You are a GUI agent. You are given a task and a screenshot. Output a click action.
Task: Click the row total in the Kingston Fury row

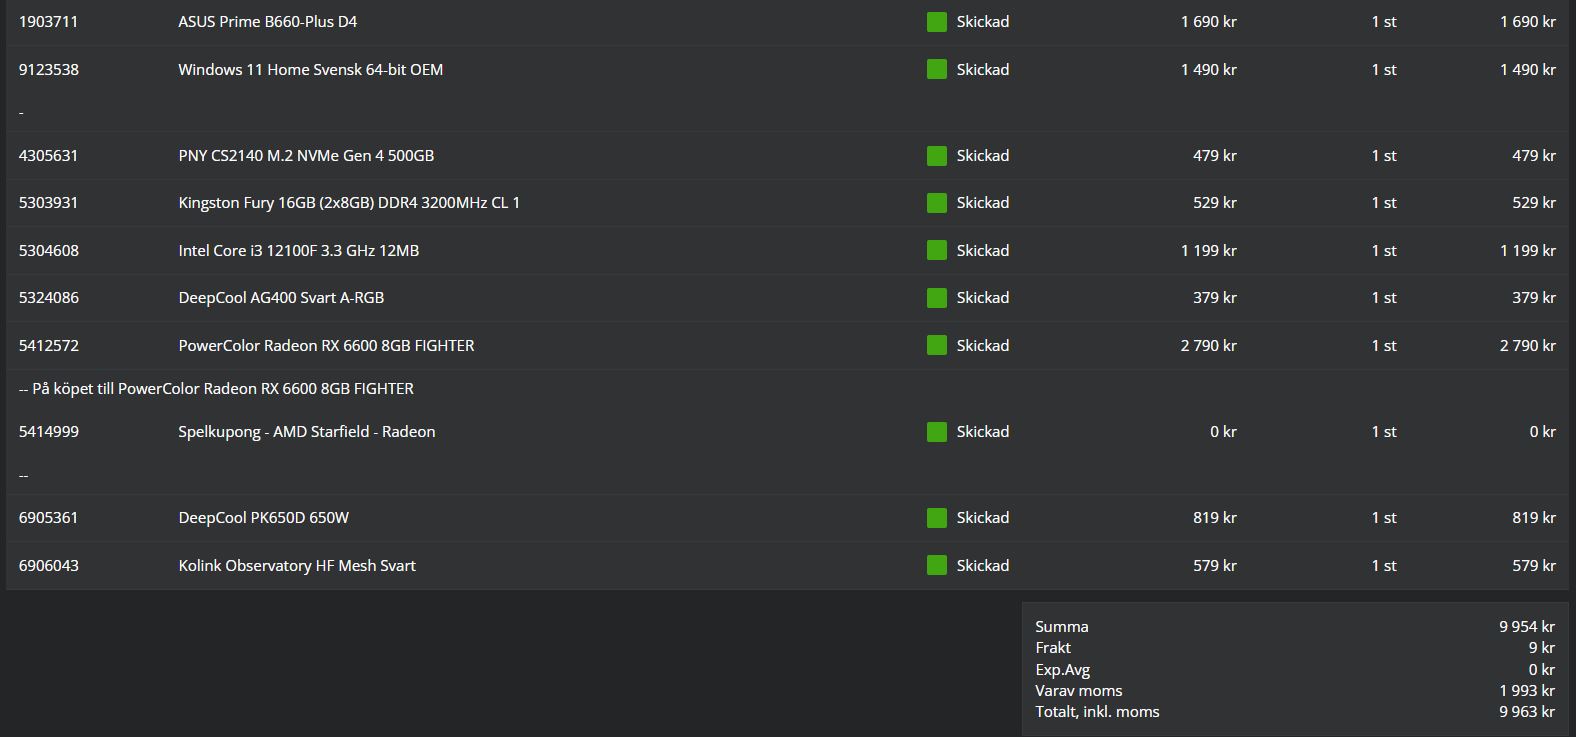pyautogui.click(x=1534, y=203)
